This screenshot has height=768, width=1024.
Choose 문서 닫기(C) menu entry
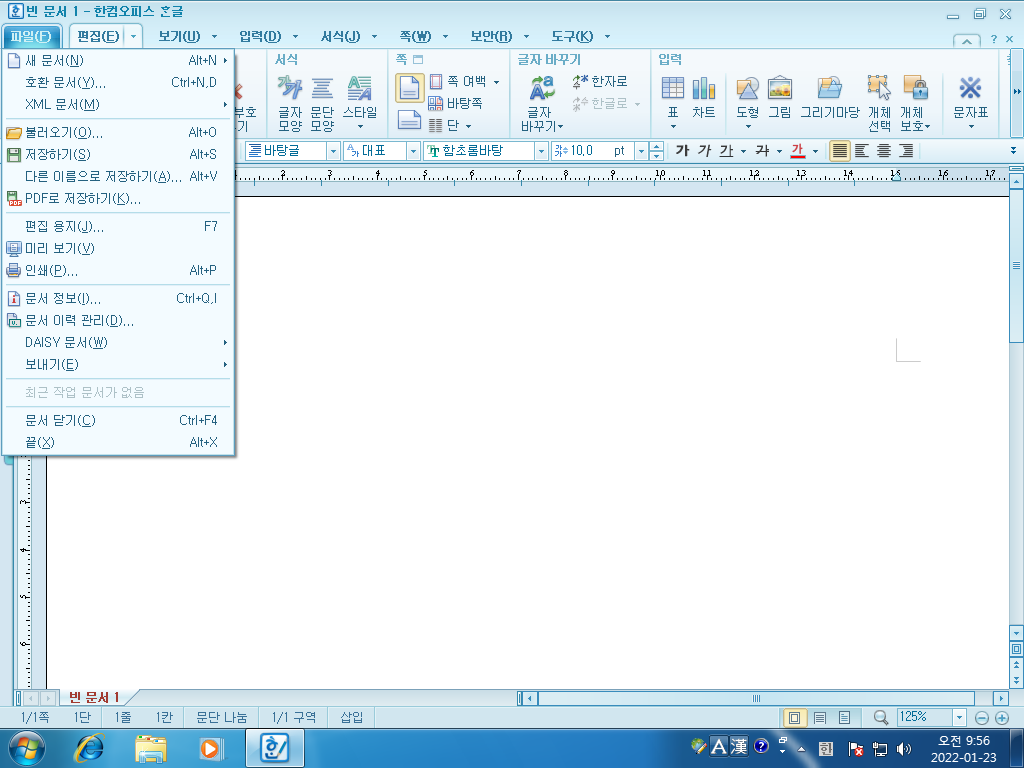click(x=118, y=421)
